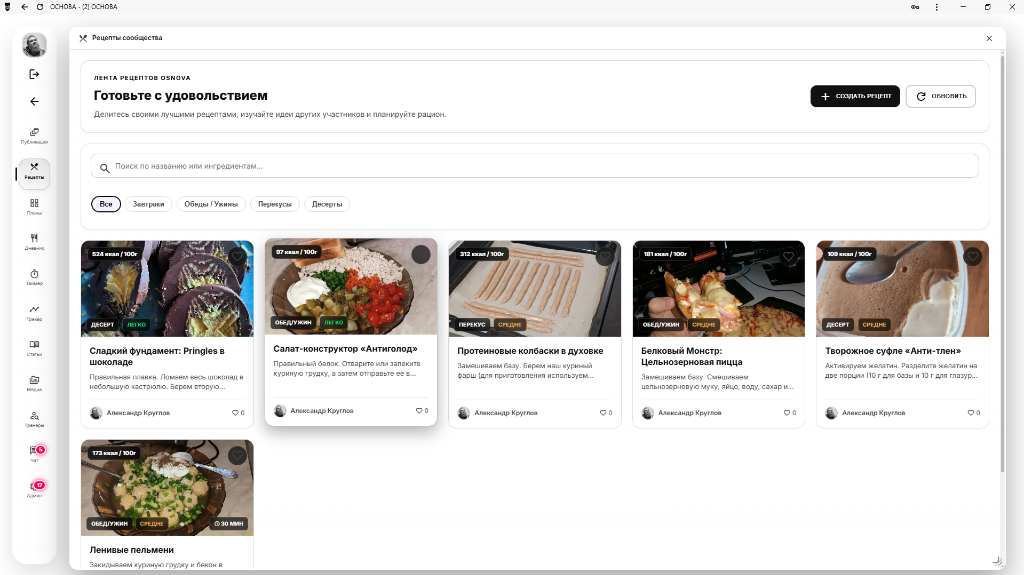The image size is (1024, 575).
Task: Click like counter on Протеиновые колбаски recipe
Action: tap(606, 413)
